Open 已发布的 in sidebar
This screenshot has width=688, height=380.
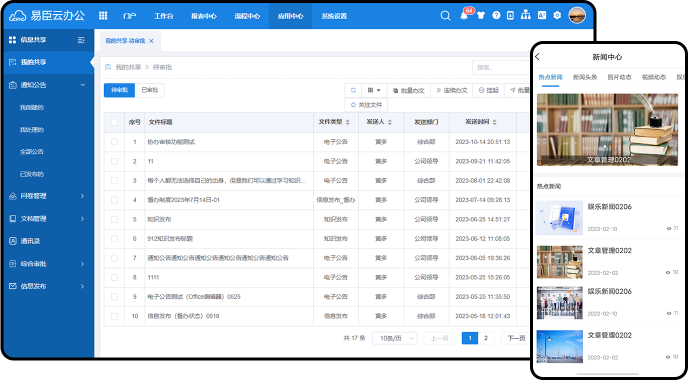pos(32,174)
